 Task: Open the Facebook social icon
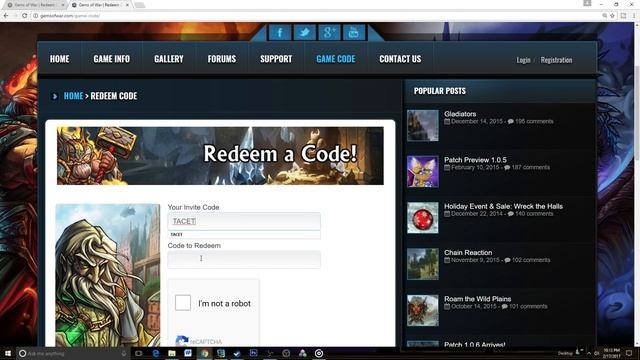tap(280, 32)
